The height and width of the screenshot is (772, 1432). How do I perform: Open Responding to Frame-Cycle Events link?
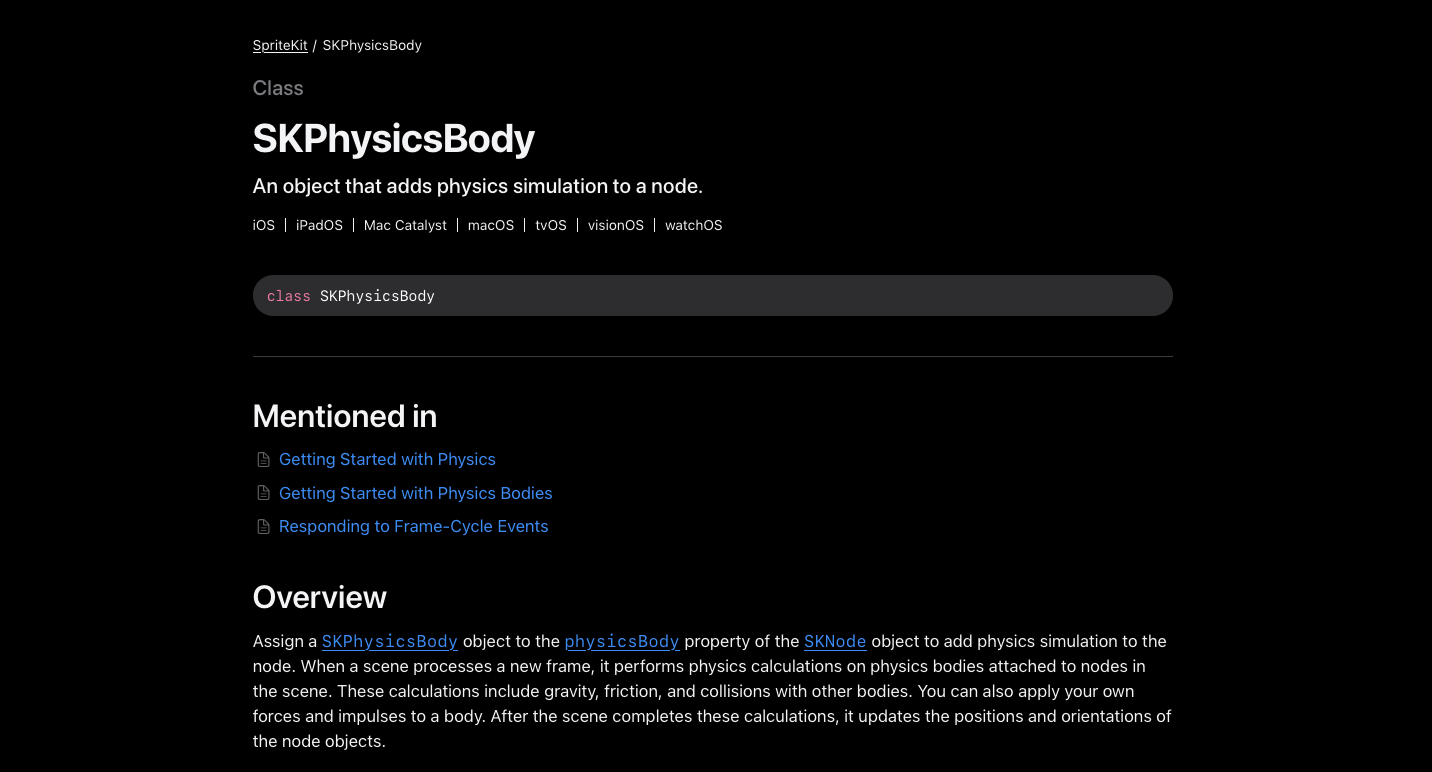[x=413, y=526]
